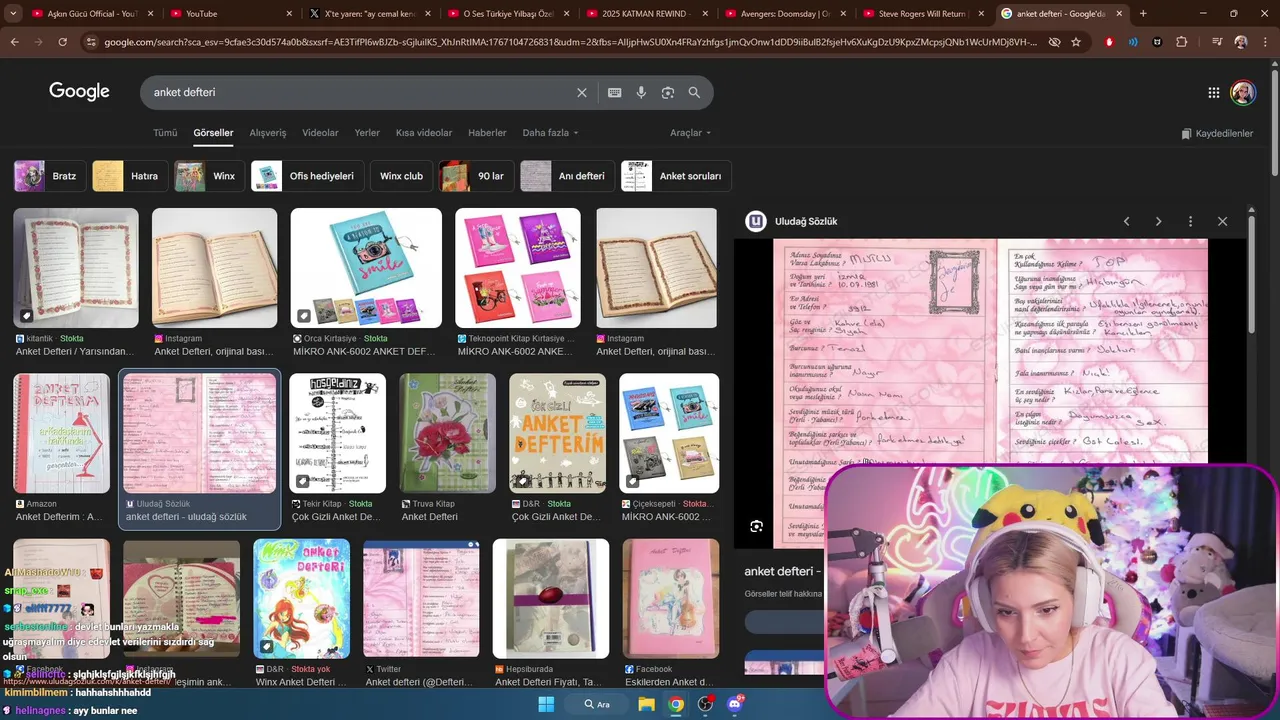Open the Truva Kitap Anket Defteri image
This screenshot has width=1280, height=720.
tap(448, 434)
